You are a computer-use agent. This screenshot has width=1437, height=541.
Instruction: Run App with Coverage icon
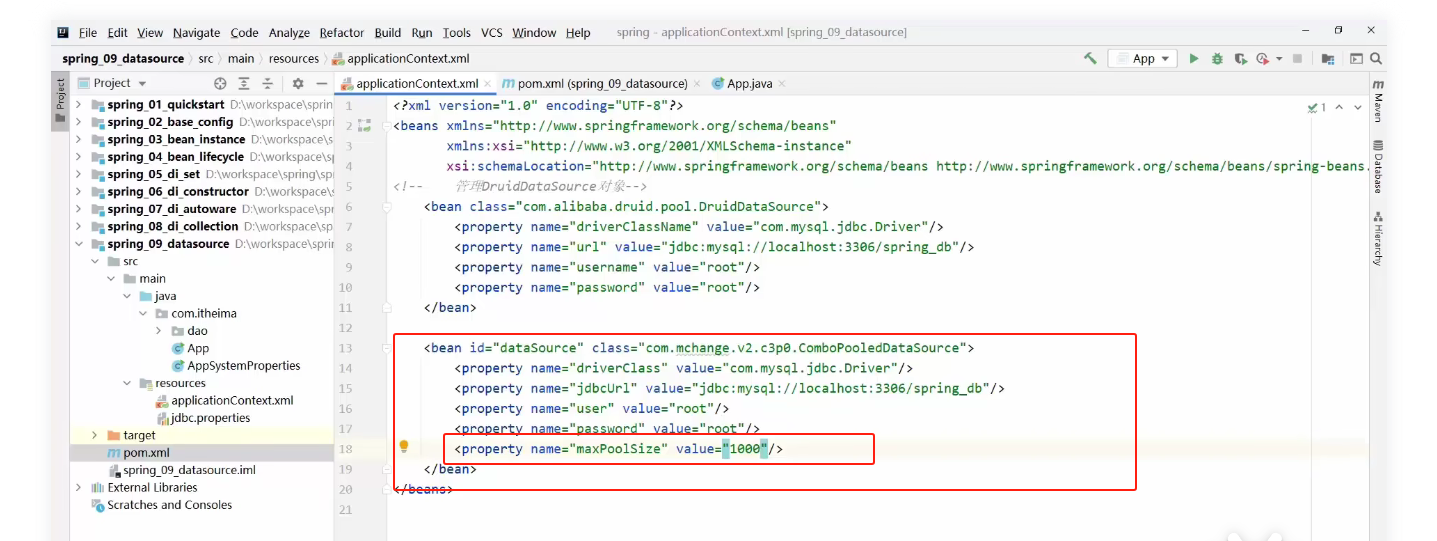[x=1240, y=59]
